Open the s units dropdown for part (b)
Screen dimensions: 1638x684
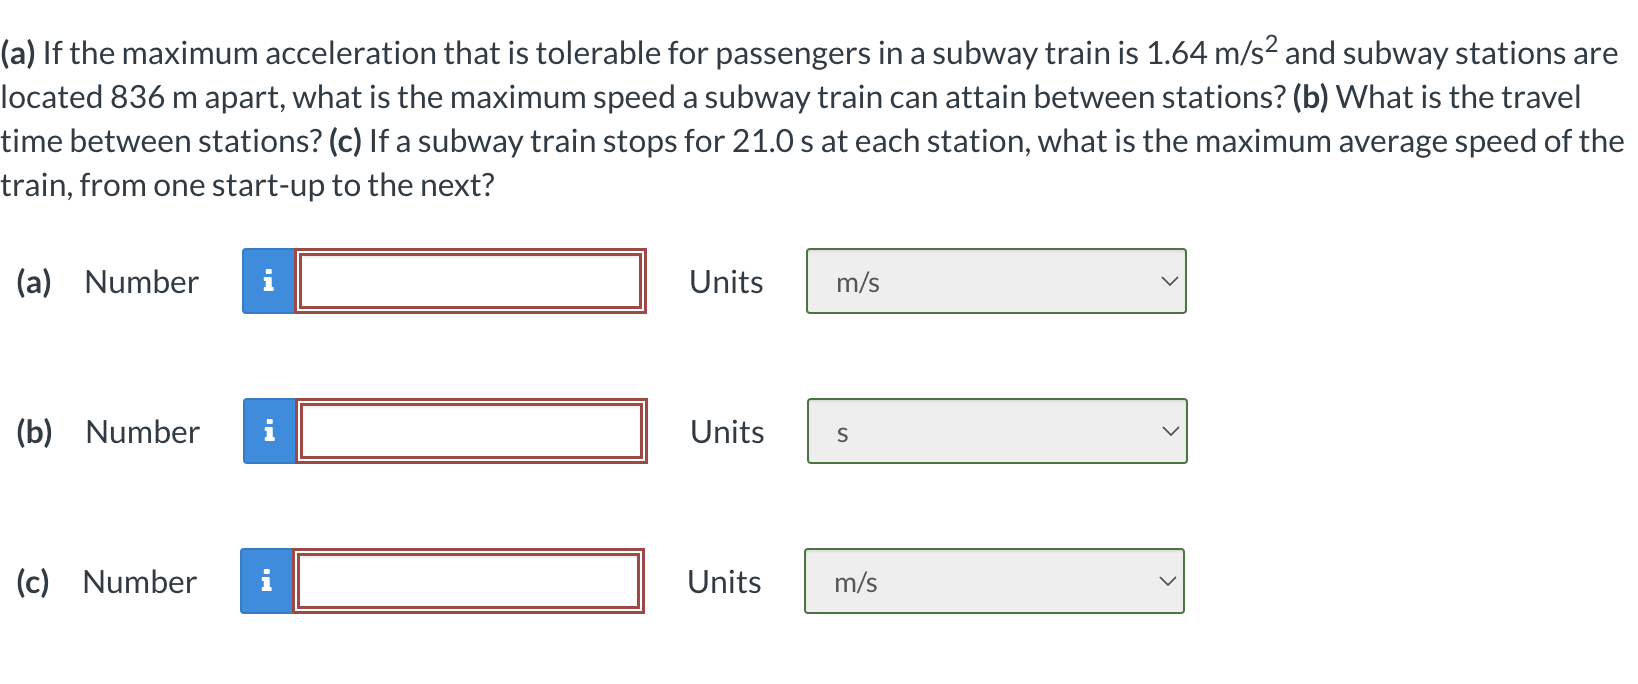[995, 431]
